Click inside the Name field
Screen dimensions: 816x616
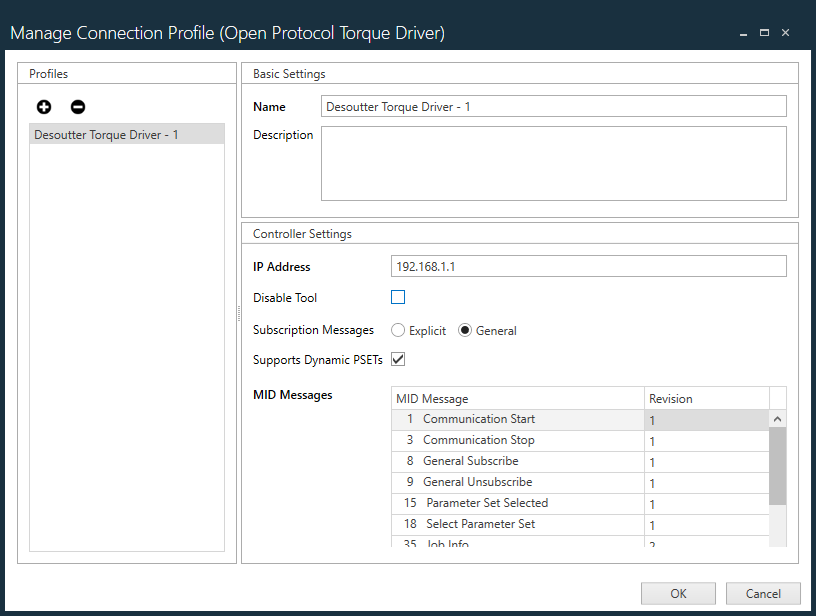tap(552, 106)
